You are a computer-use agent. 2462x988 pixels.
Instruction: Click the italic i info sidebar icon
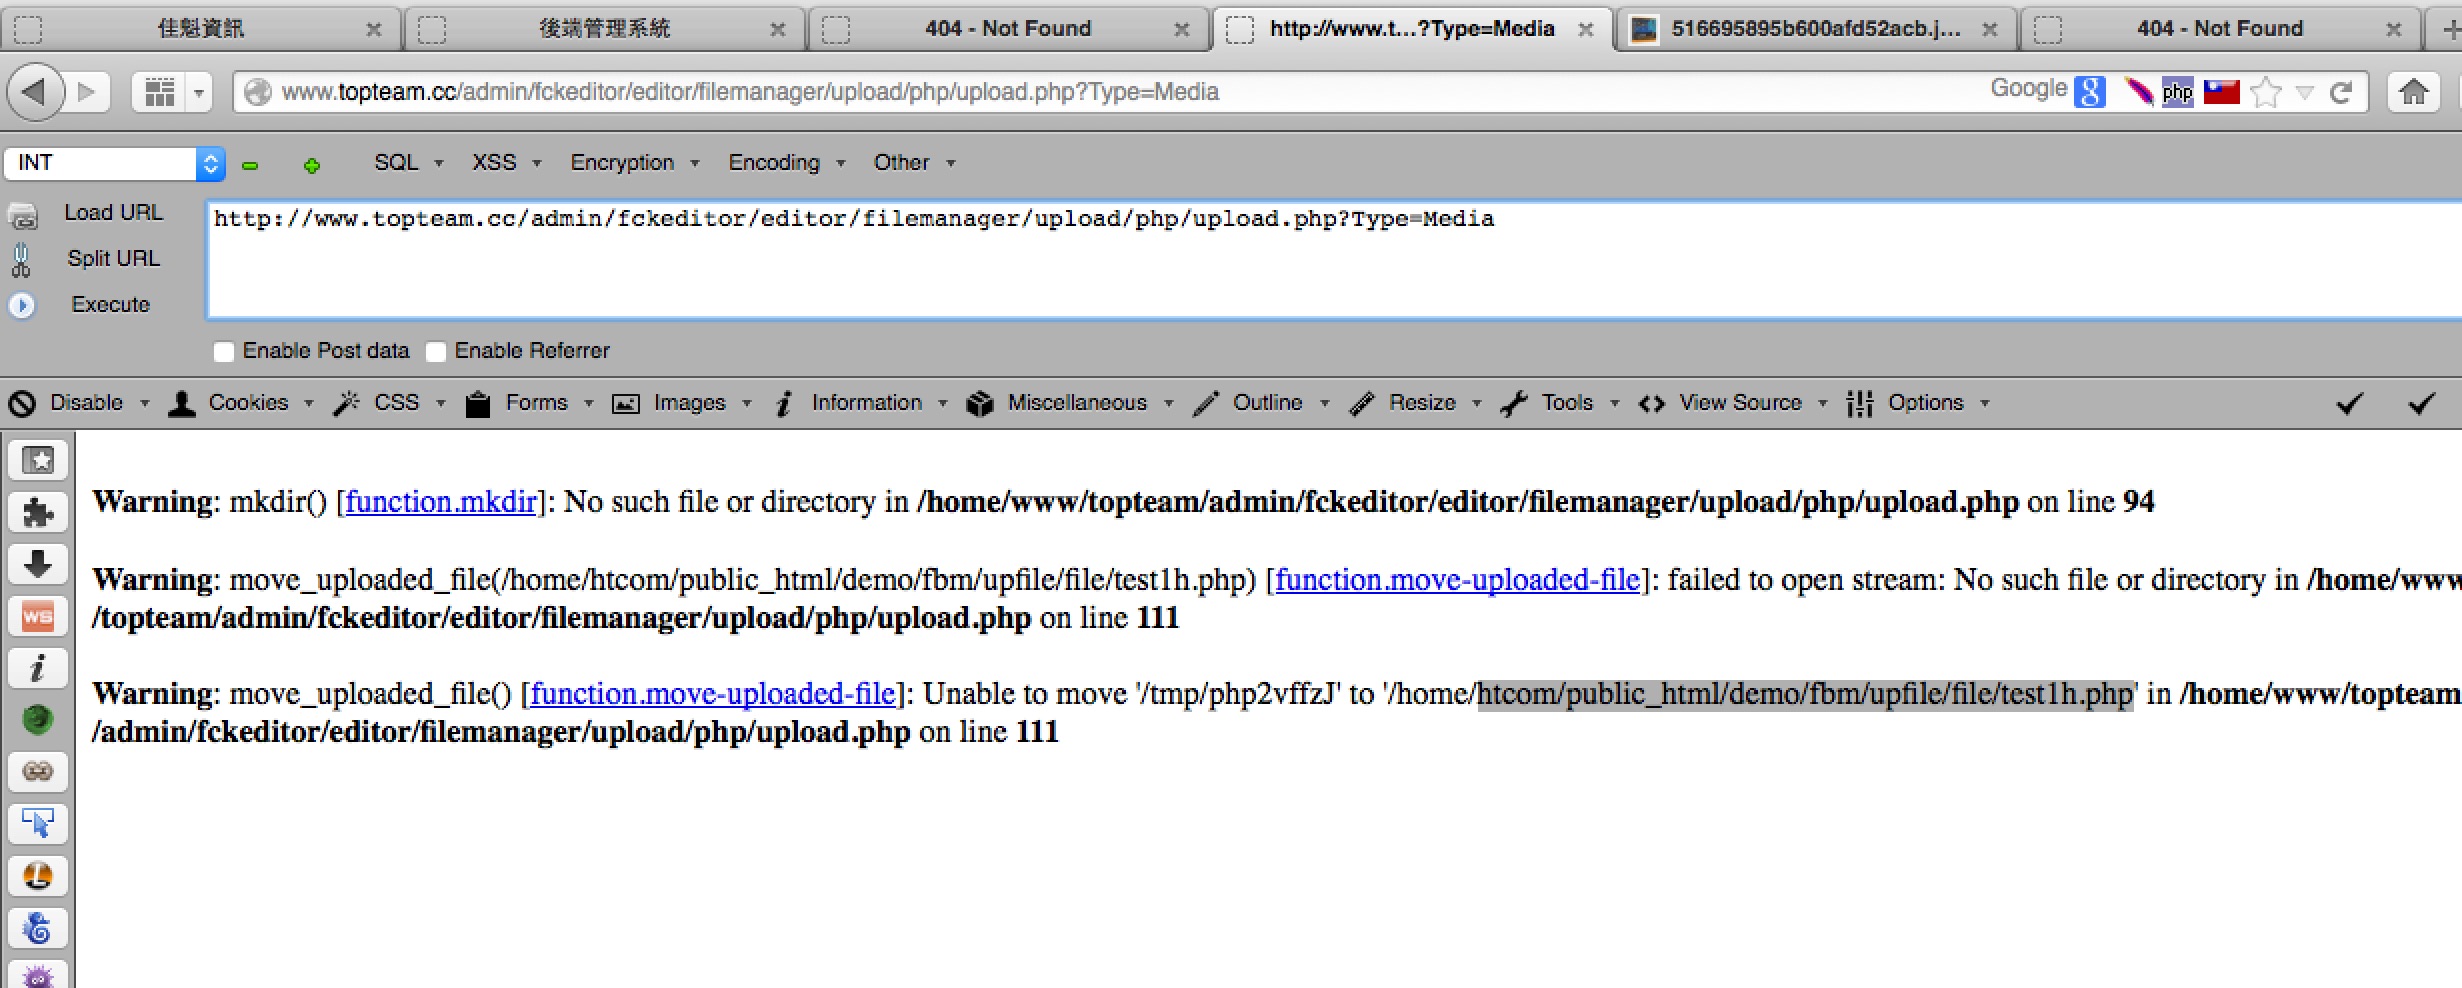click(x=38, y=668)
